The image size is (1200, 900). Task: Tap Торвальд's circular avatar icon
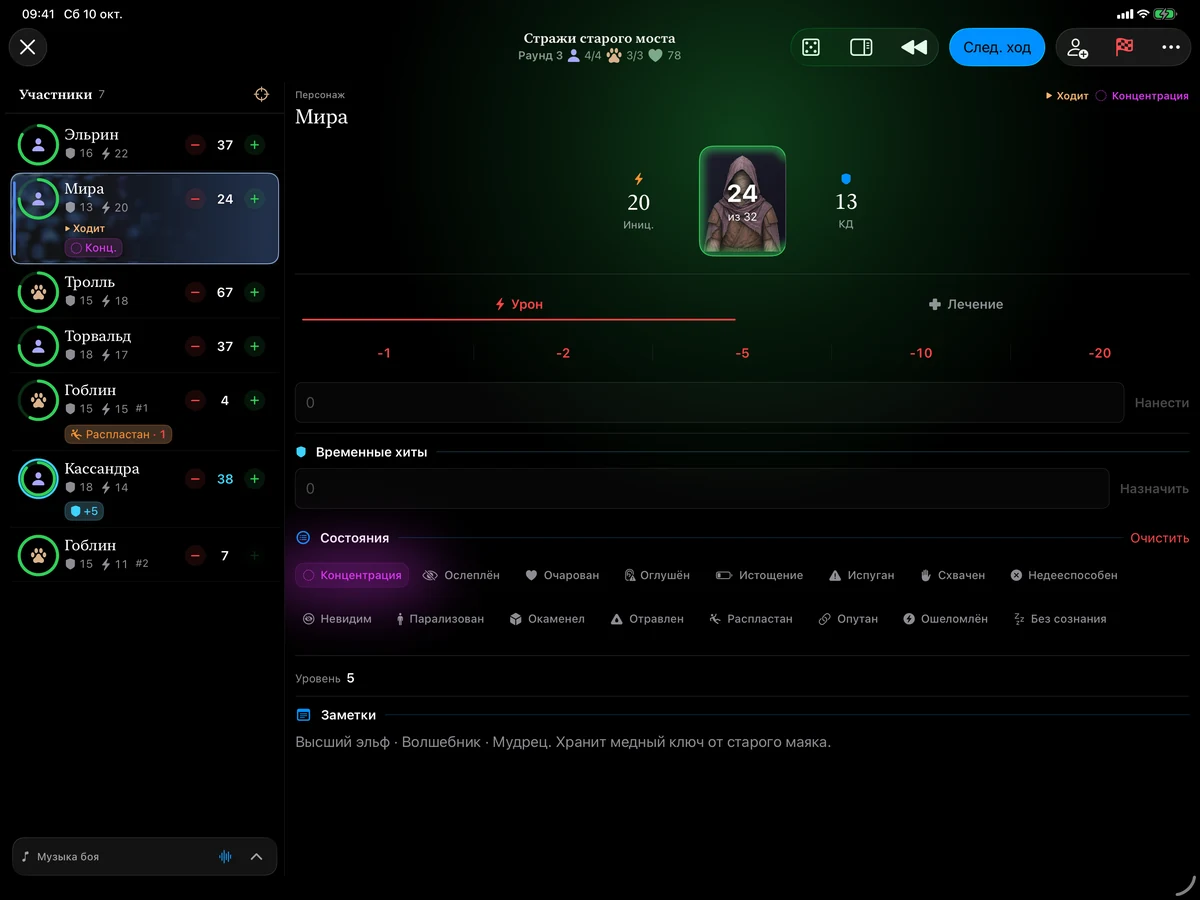(38, 346)
